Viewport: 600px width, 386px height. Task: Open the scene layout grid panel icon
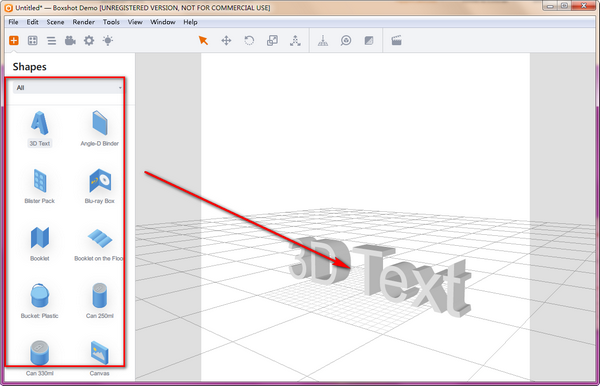pos(33,40)
